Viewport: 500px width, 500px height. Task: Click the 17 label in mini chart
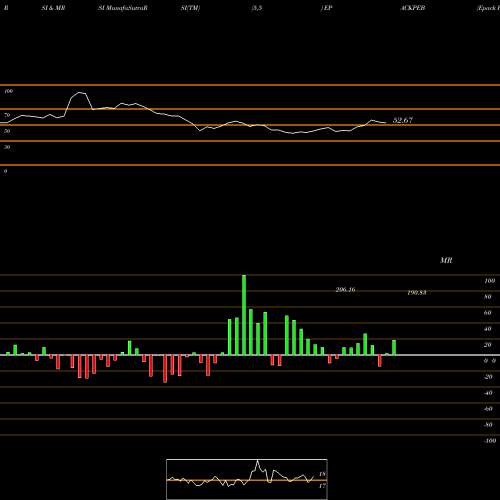(x=322, y=486)
